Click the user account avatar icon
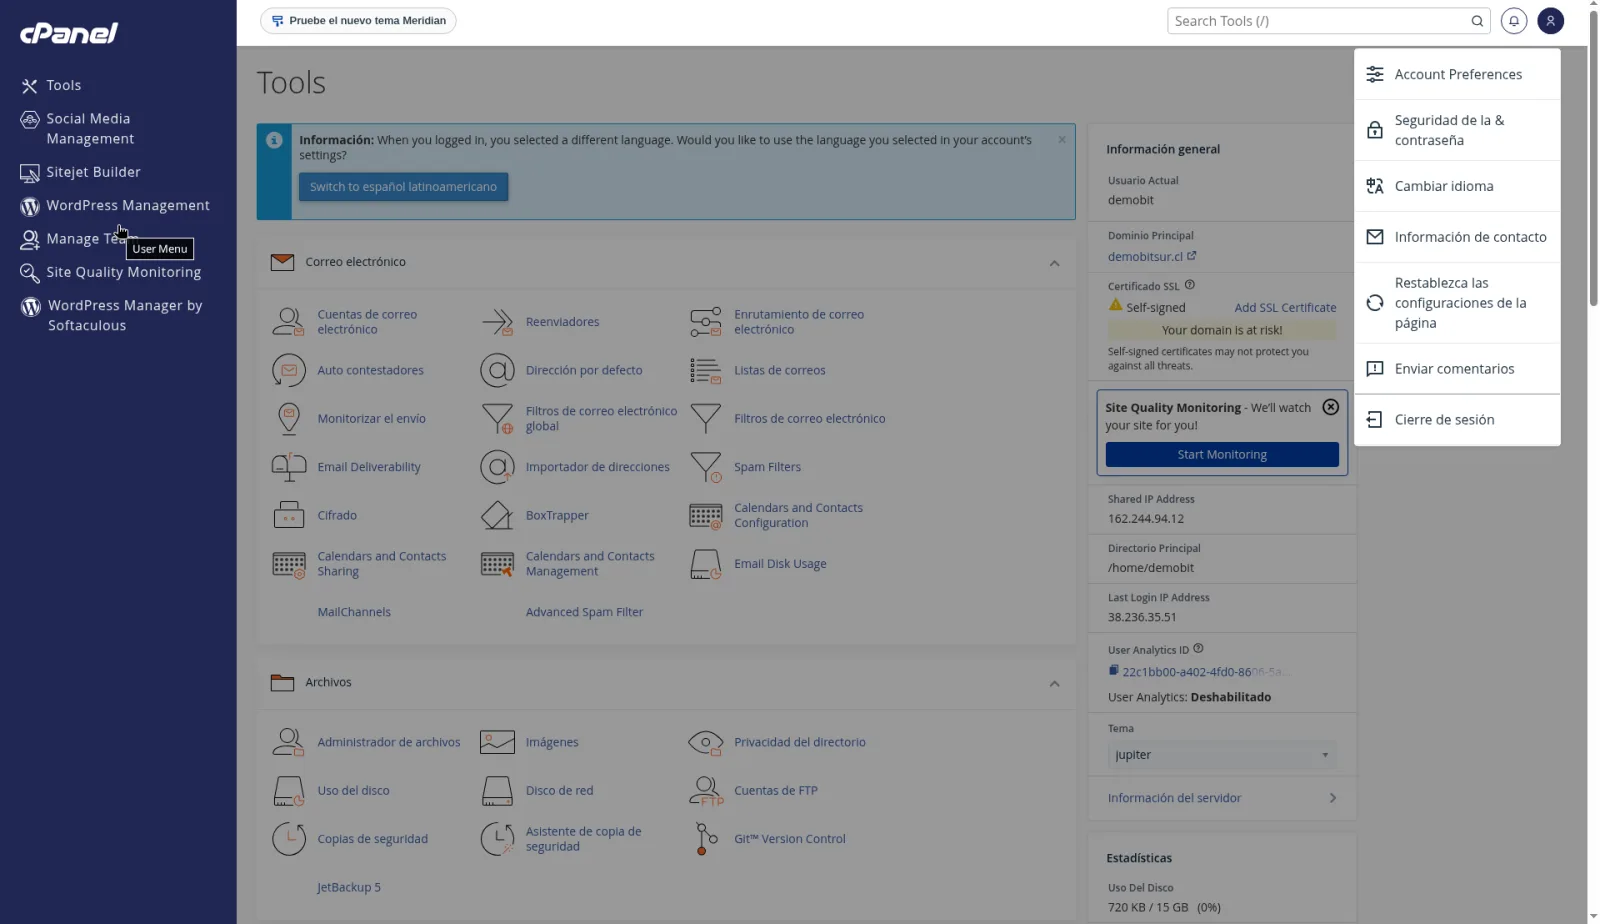 (1550, 21)
